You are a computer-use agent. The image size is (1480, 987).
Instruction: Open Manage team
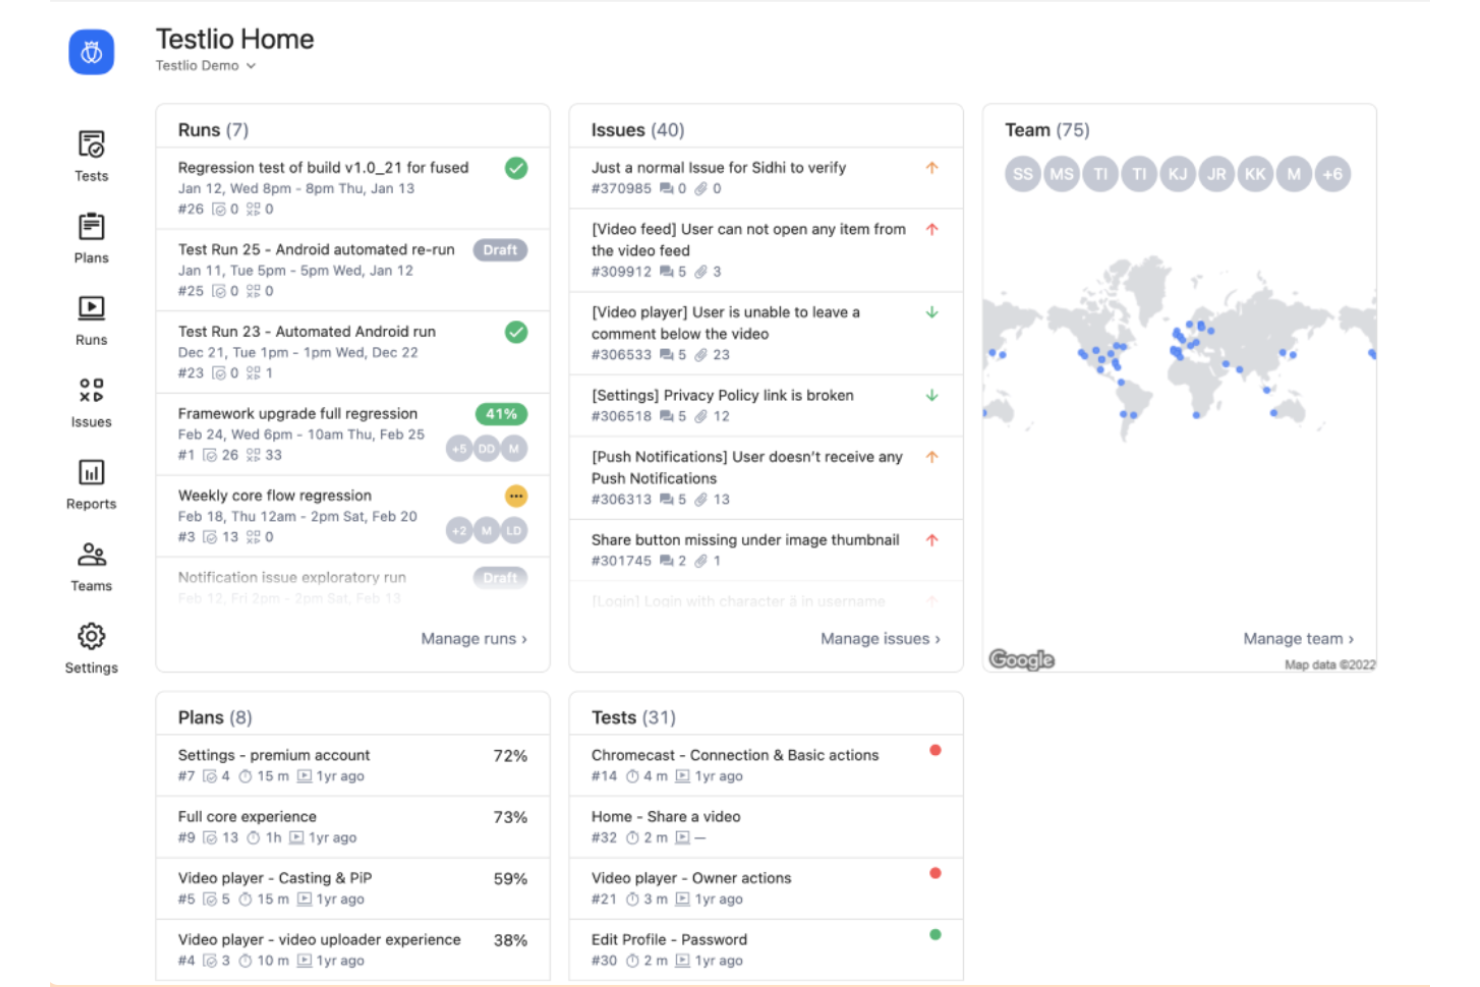coord(1298,638)
